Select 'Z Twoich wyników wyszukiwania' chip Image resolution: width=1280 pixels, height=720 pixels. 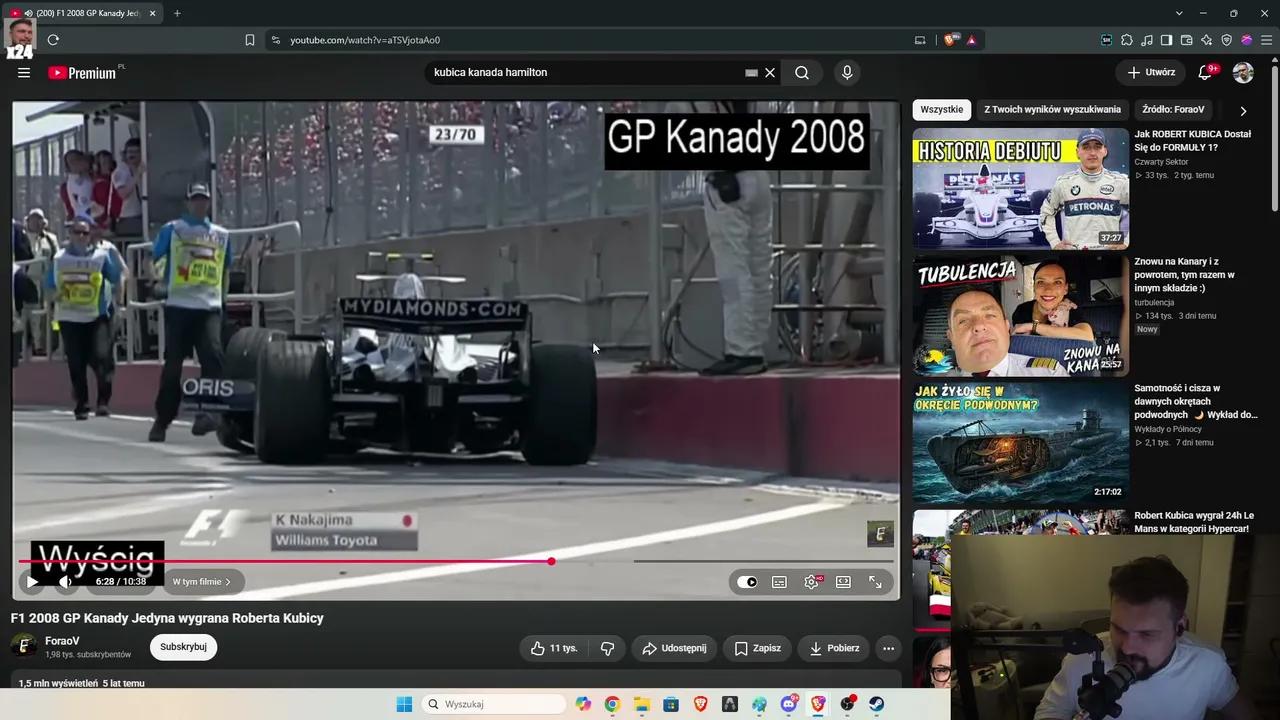tap(1052, 109)
